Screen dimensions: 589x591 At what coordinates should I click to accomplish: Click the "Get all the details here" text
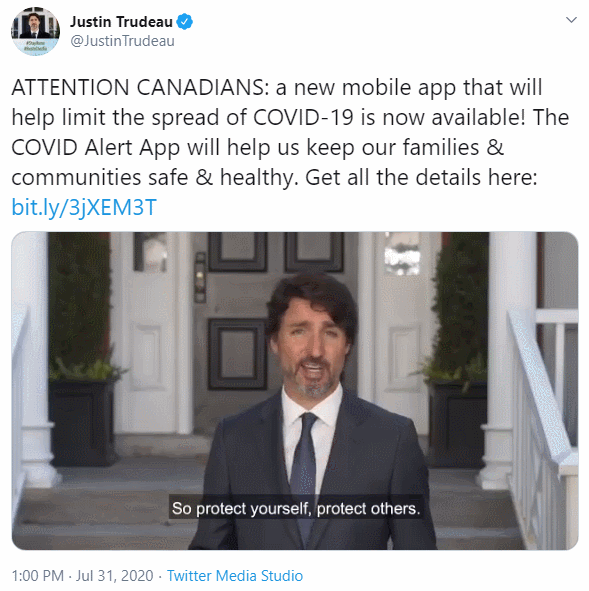pyautogui.click(x=421, y=177)
